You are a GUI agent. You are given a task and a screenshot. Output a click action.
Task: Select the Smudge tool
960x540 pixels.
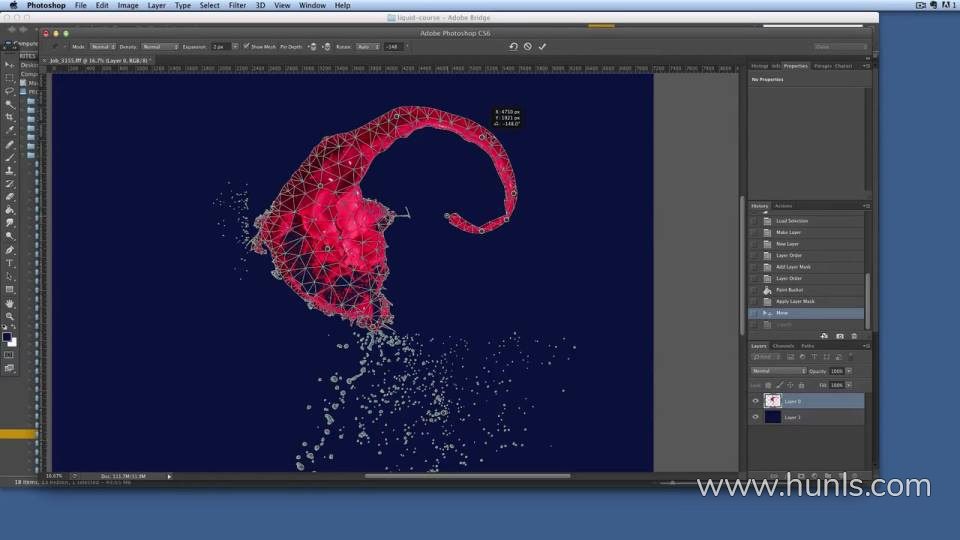click(9, 223)
